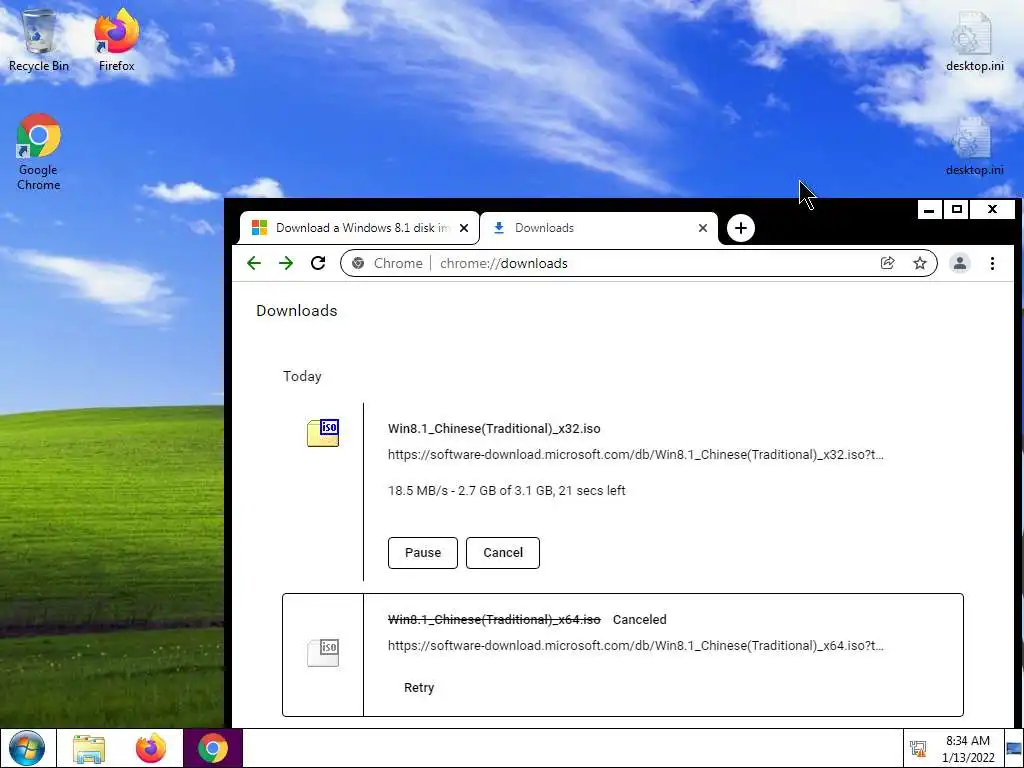Switch to Download a Windows 8.1 disk image tab
This screenshot has height=768, width=1024.
pos(359,228)
